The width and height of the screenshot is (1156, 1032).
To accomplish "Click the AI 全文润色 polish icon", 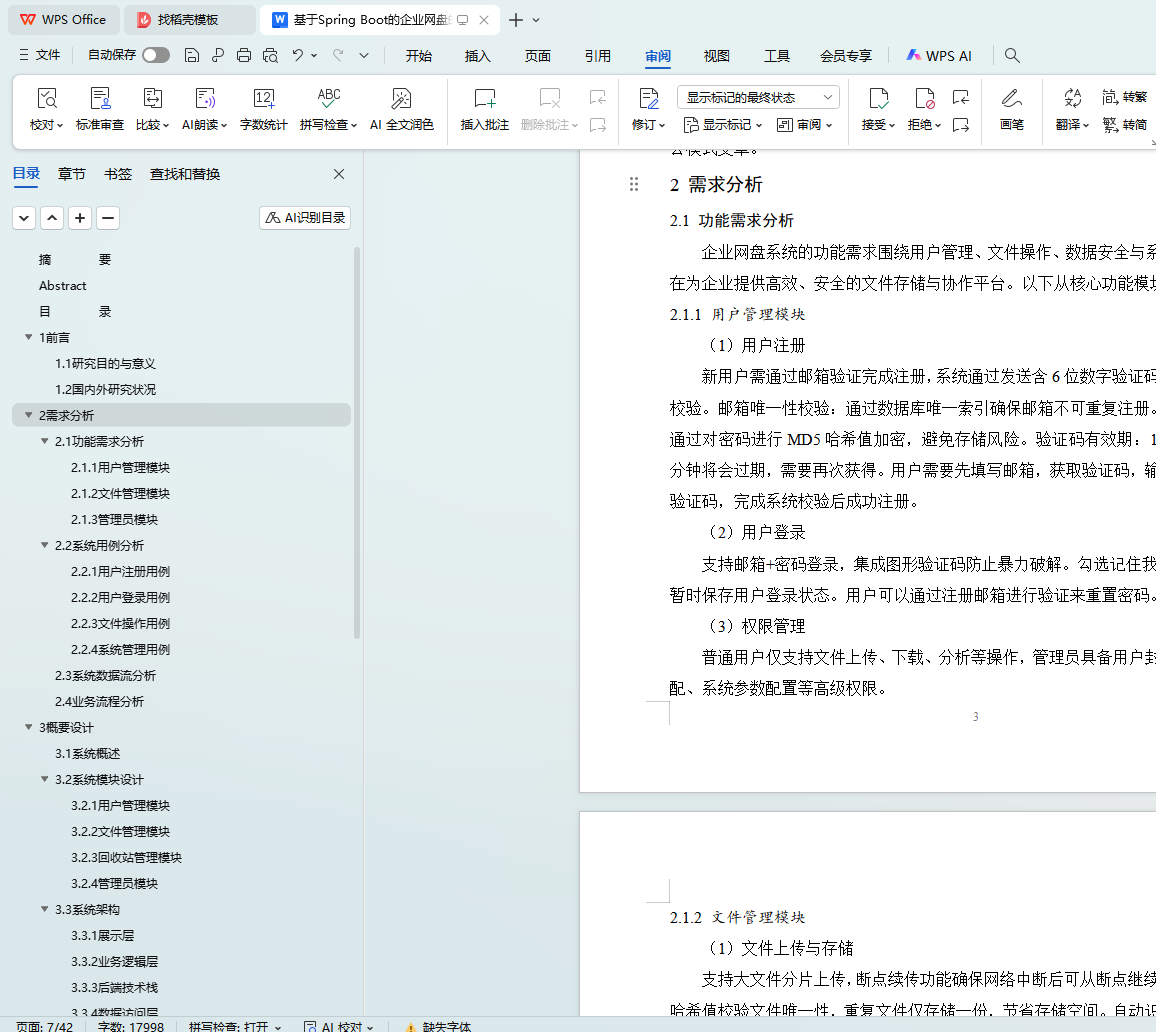I will (401, 99).
